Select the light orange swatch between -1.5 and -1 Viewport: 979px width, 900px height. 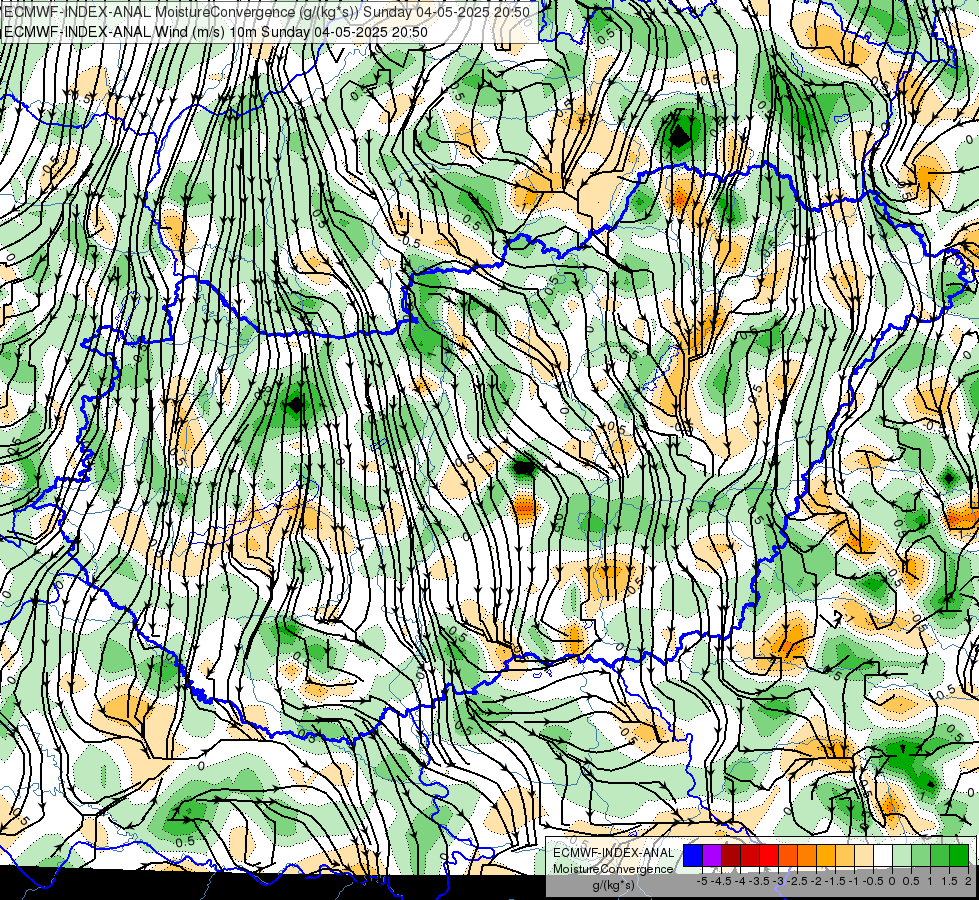point(845,855)
